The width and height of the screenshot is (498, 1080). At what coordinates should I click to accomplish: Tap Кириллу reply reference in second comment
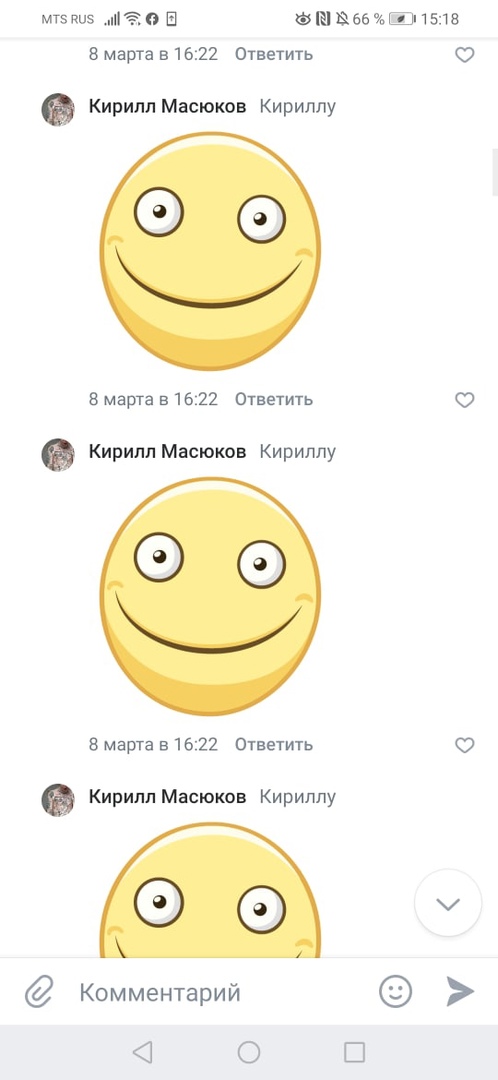[x=298, y=452]
